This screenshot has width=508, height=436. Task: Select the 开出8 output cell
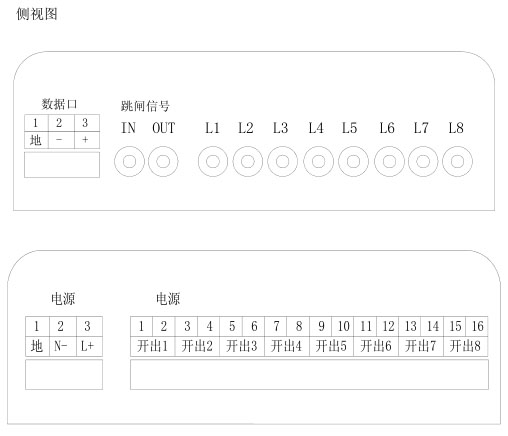coord(466,346)
